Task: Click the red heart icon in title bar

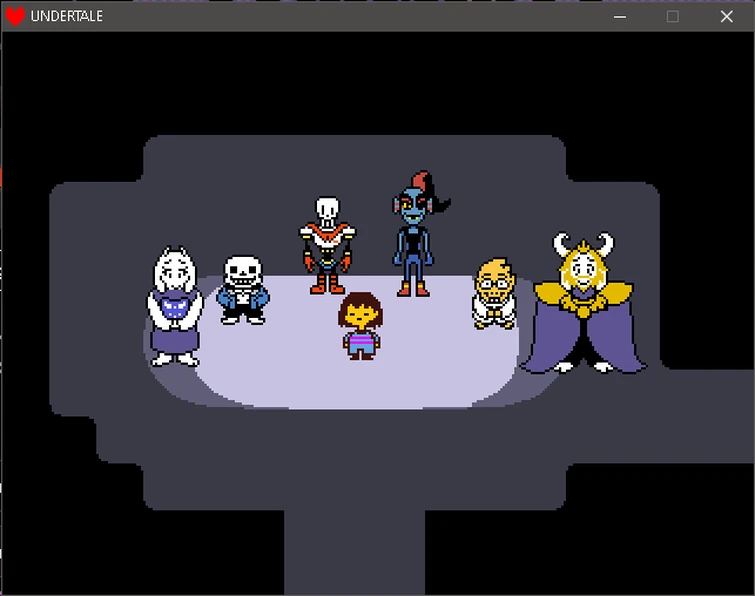Action: [x=15, y=16]
